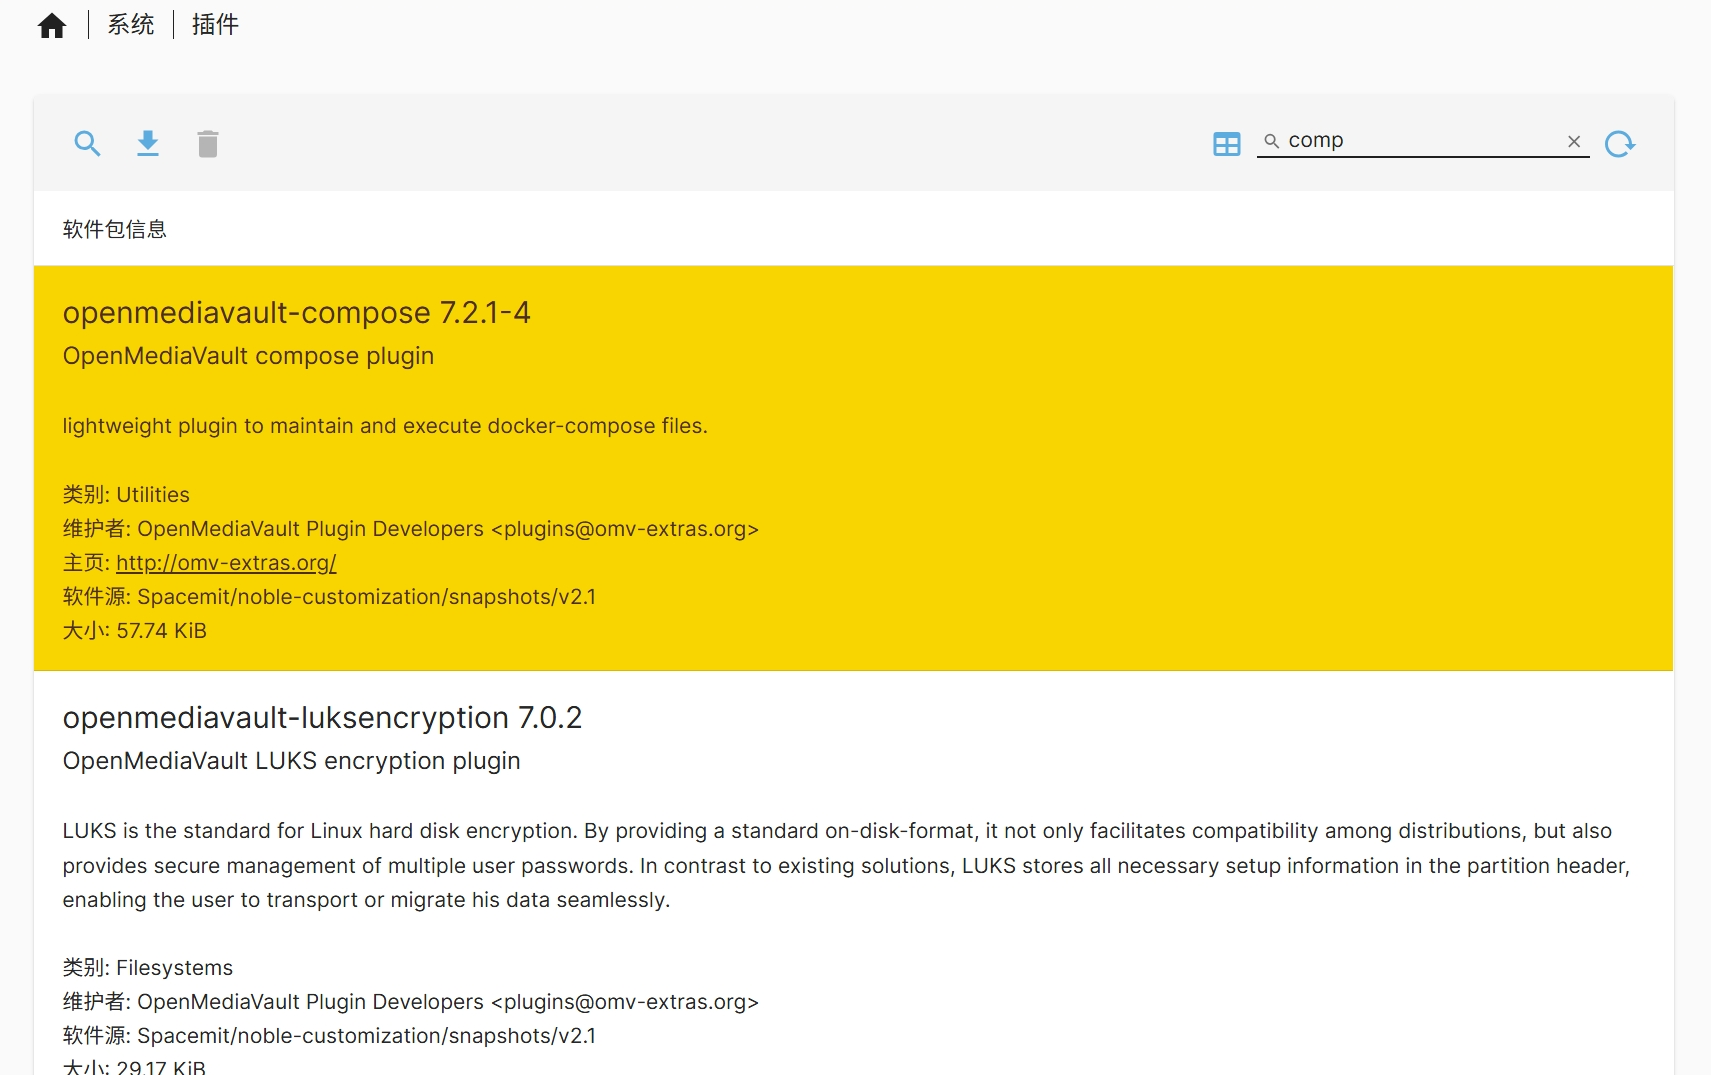1711x1075 pixels.
Task: Click the 大小: 29.17 KiB line
Action: [x=134, y=1066]
